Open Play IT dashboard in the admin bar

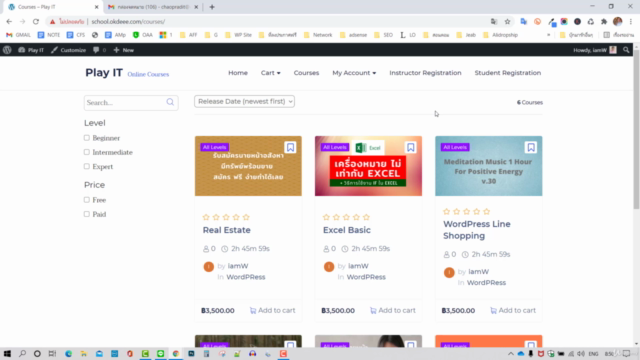[31, 50]
